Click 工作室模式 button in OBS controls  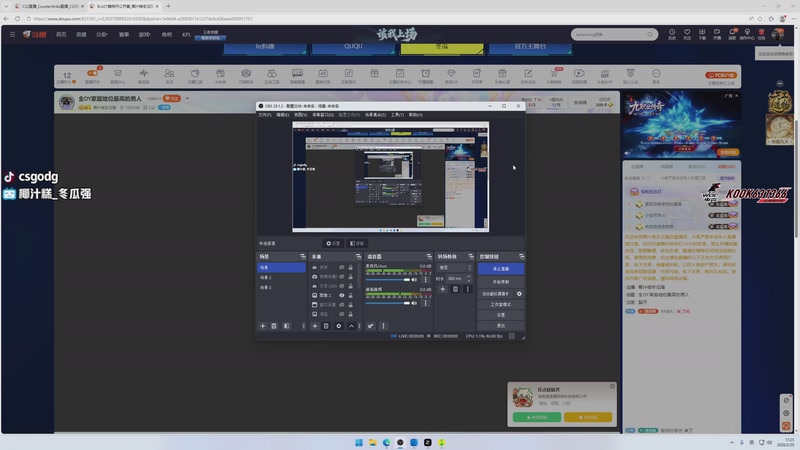[x=501, y=305]
